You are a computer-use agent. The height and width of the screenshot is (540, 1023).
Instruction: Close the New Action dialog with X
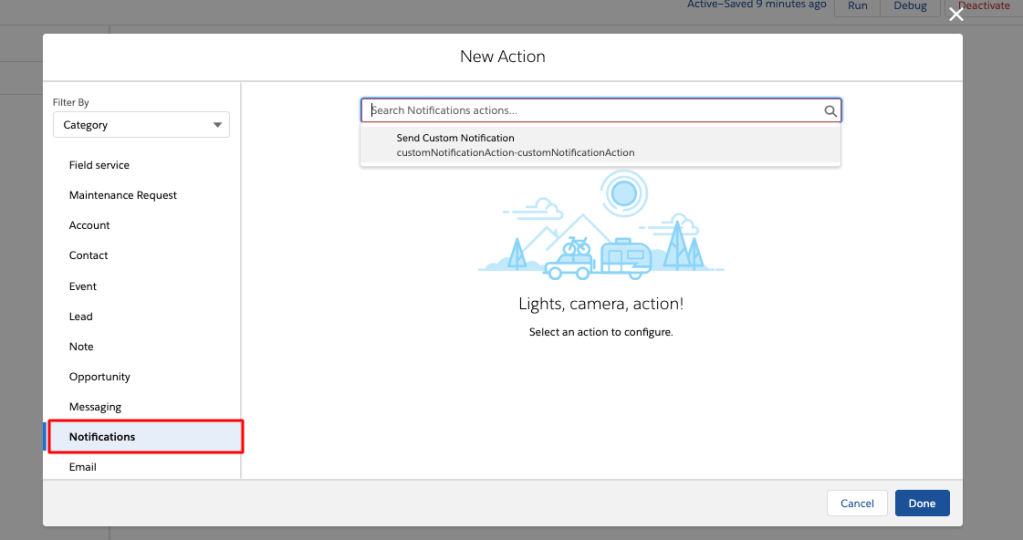(x=956, y=14)
